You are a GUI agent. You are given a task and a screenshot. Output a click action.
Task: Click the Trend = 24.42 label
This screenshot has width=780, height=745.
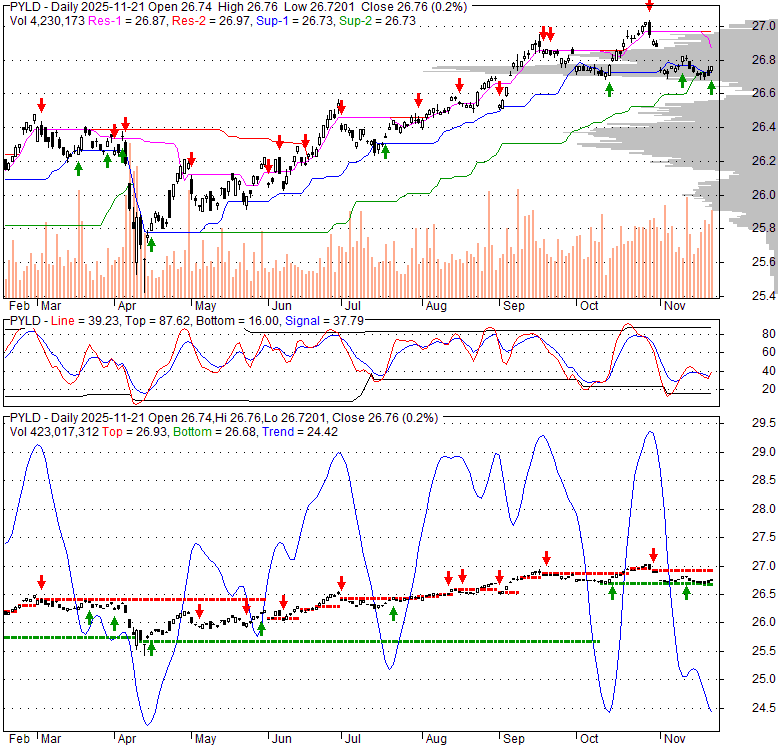point(300,432)
